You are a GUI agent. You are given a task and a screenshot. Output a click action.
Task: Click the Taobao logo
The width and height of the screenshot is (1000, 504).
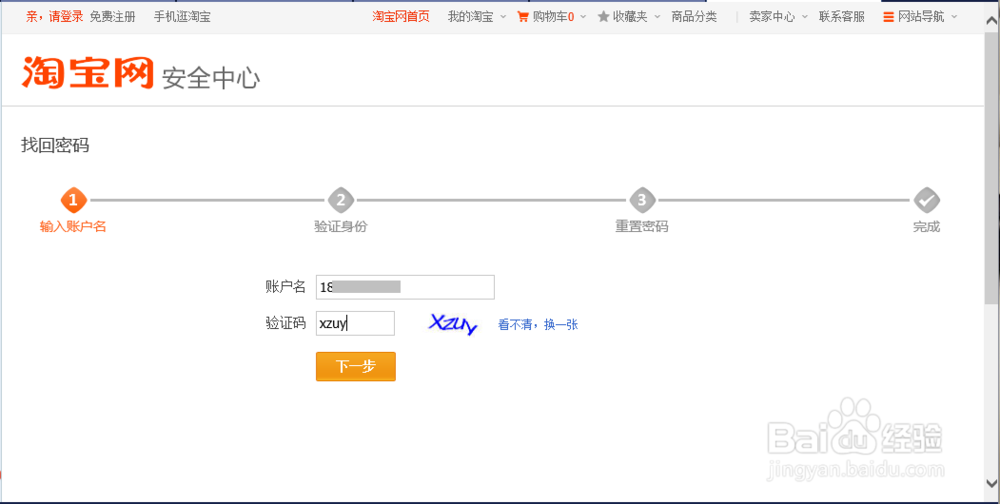(88, 72)
